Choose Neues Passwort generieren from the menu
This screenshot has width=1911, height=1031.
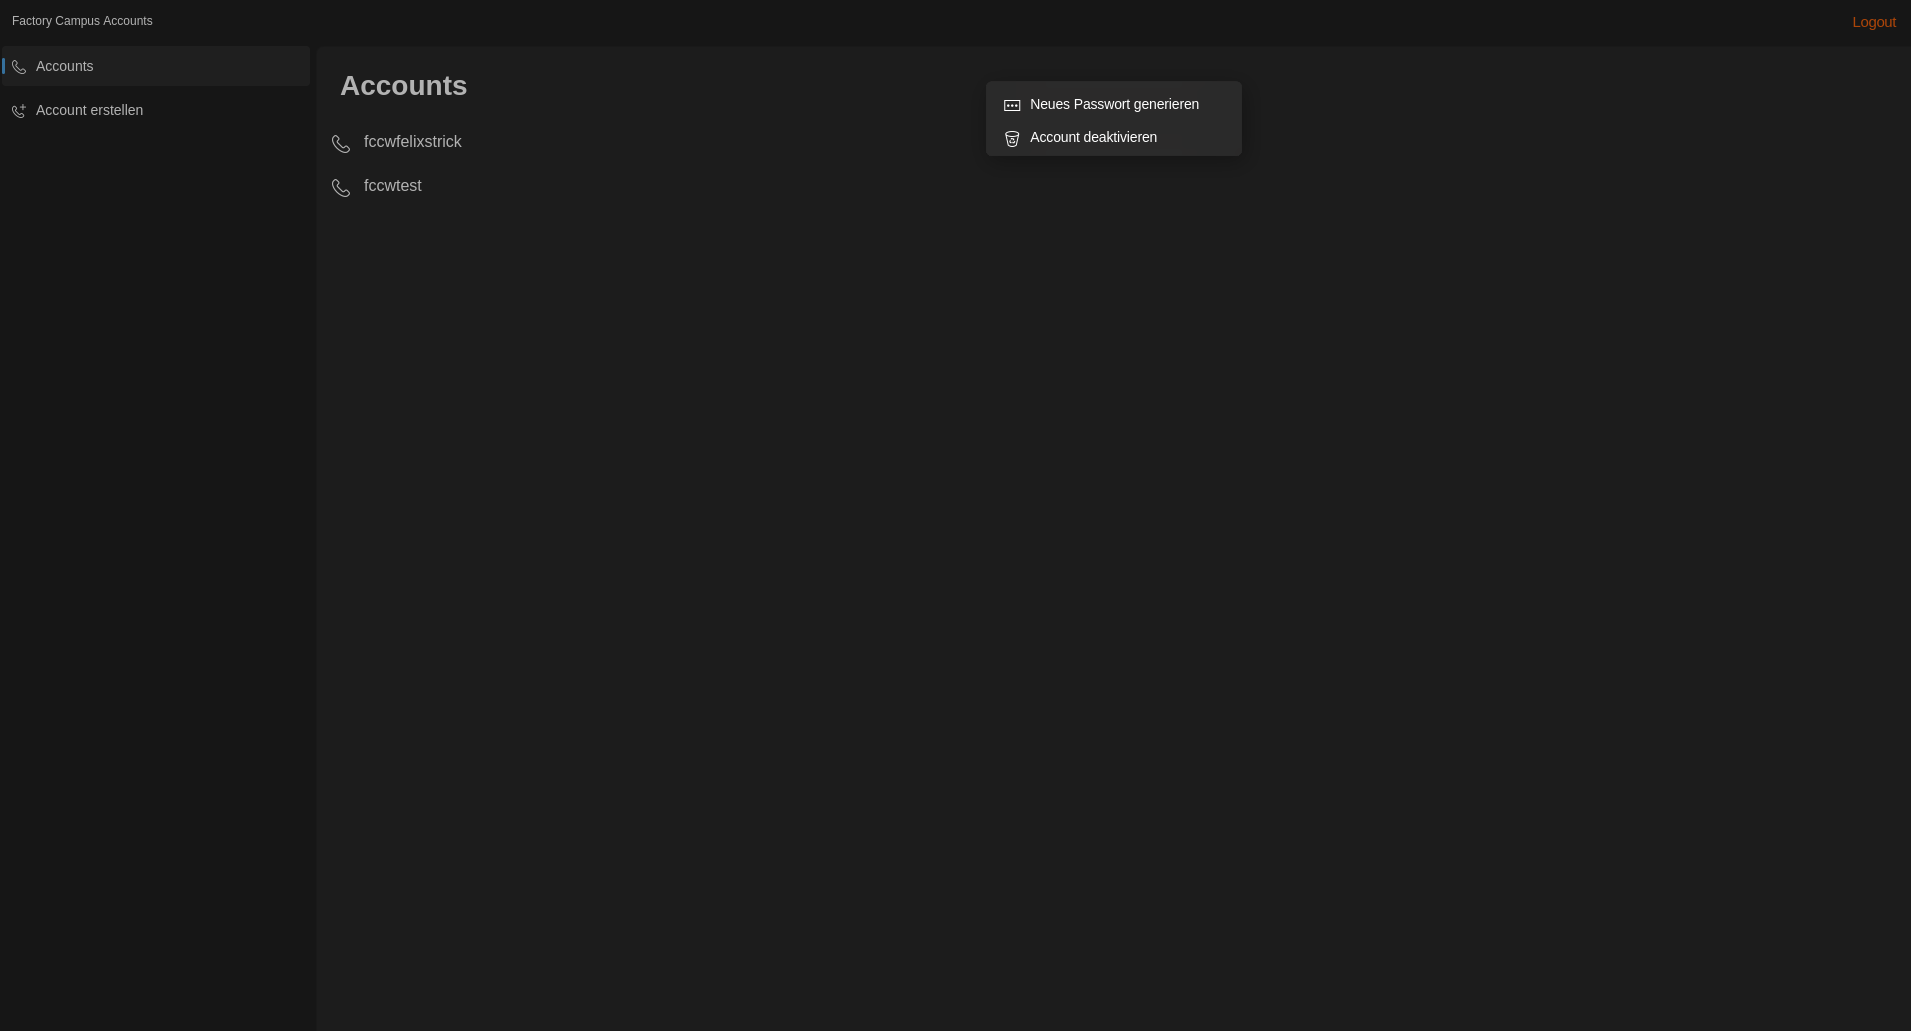(x=1114, y=104)
